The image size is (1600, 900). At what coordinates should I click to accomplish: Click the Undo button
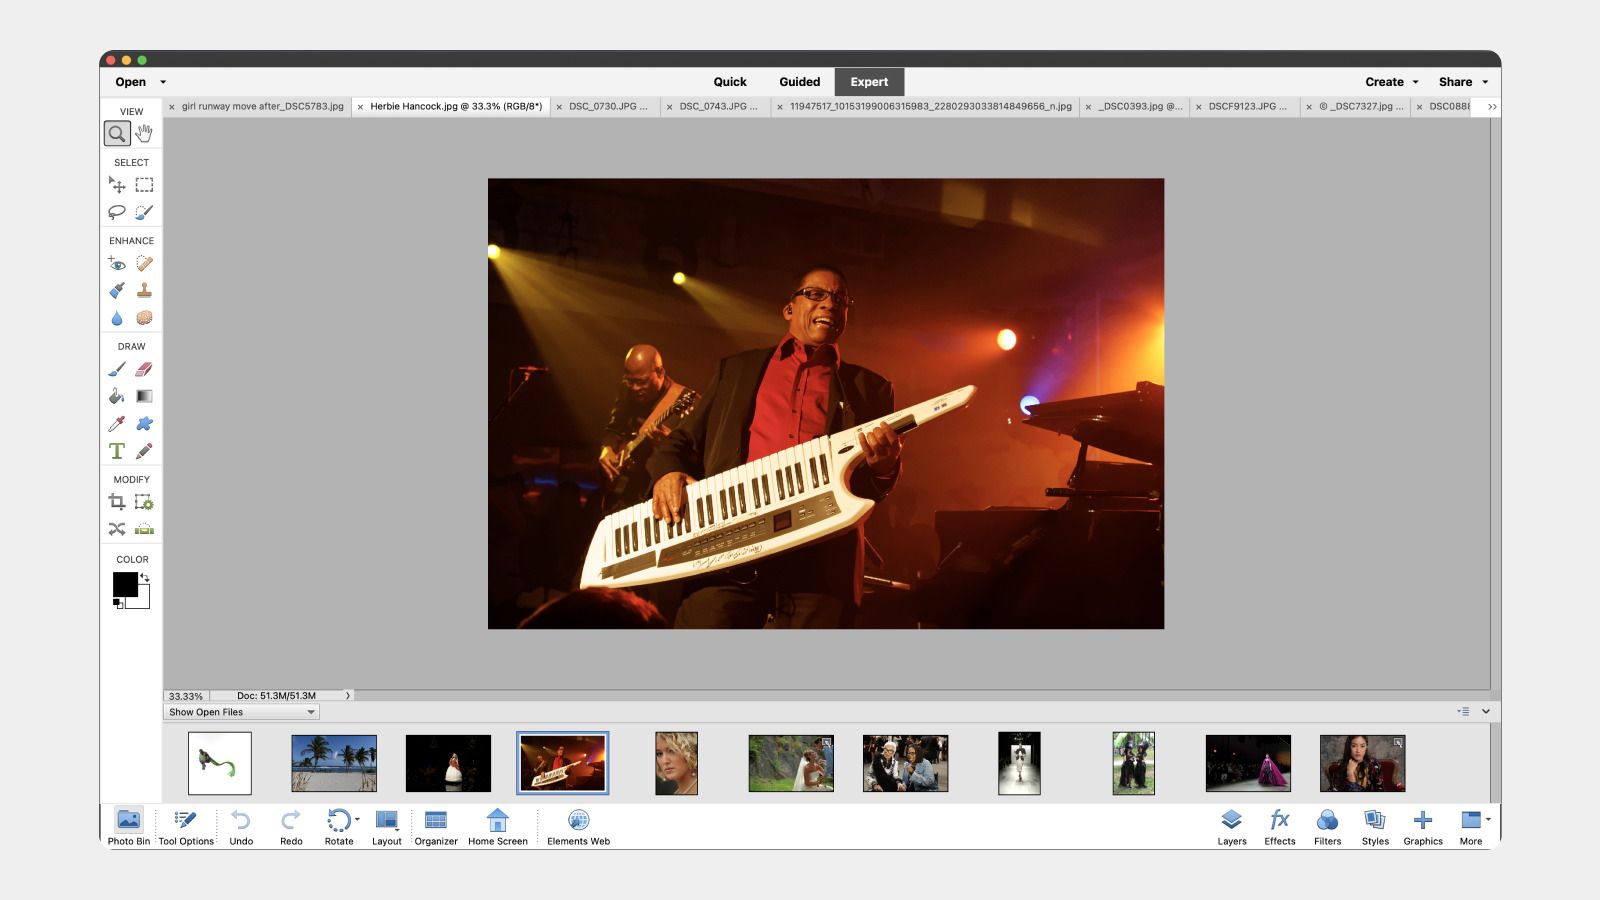tap(241, 827)
